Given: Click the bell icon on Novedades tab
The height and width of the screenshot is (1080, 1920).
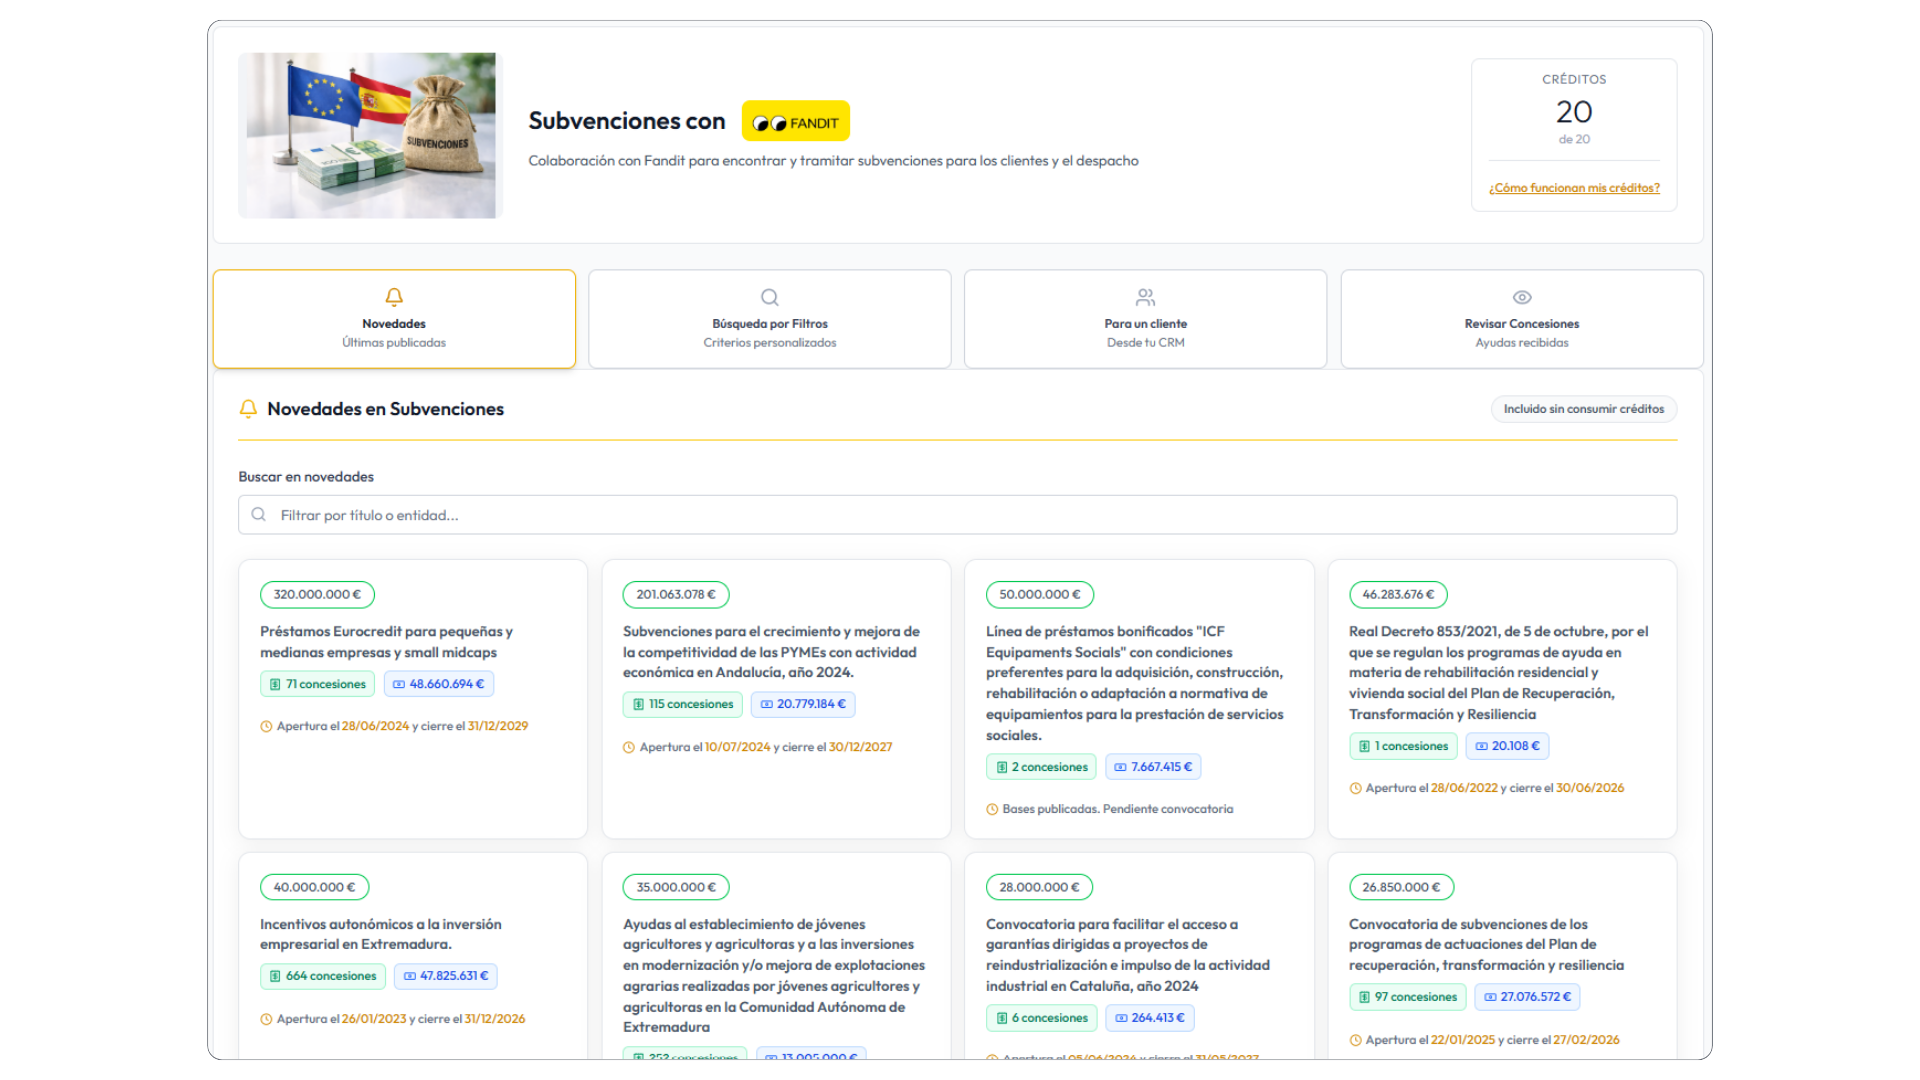Looking at the screenshot, I should click(x=394, y=297).
